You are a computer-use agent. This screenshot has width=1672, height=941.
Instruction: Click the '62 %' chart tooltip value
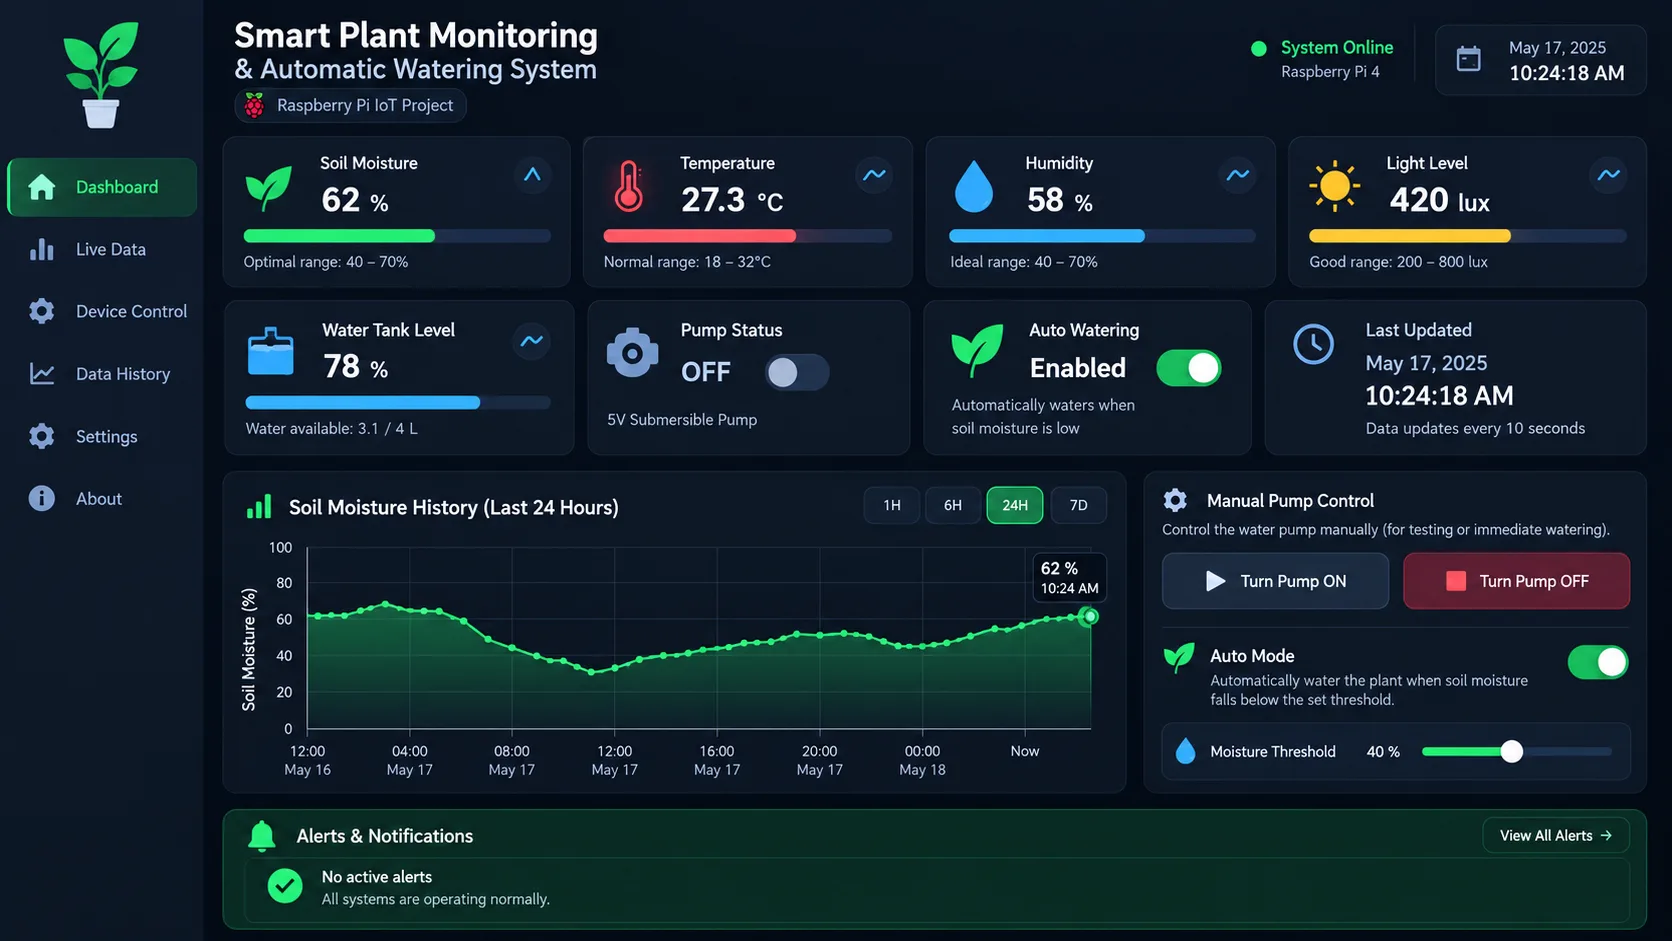click(1059, 568)
